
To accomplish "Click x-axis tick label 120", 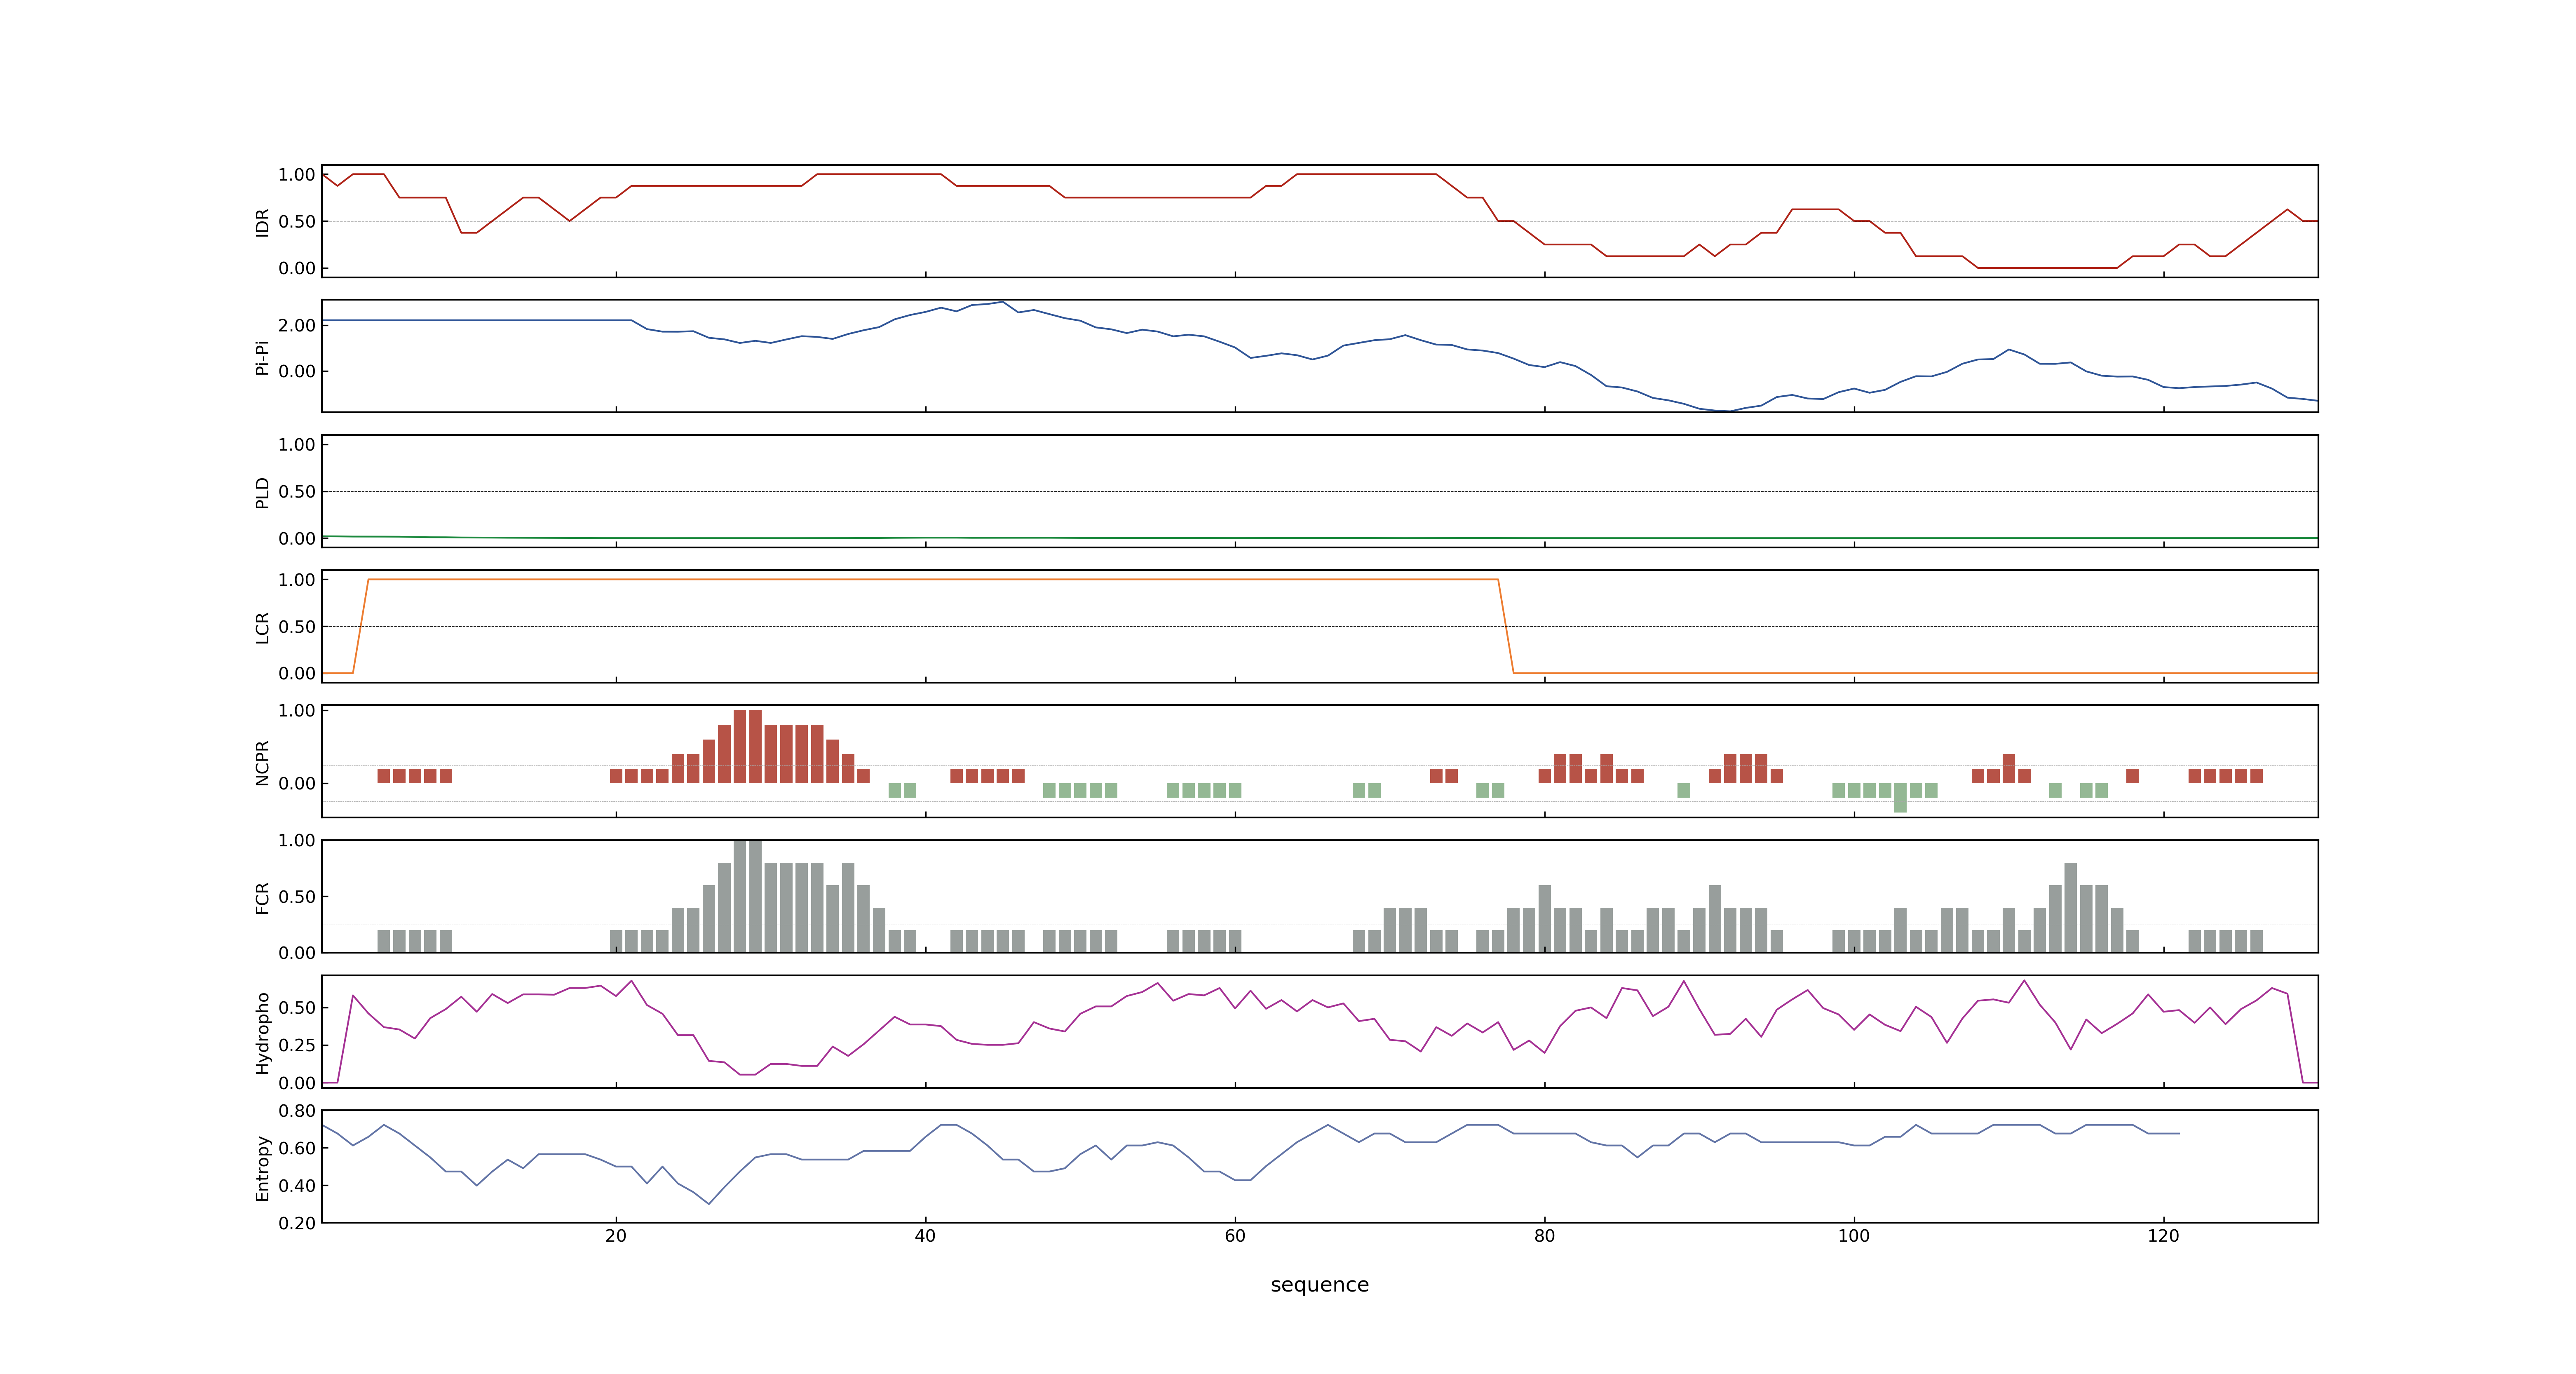I will 2163,1236.
